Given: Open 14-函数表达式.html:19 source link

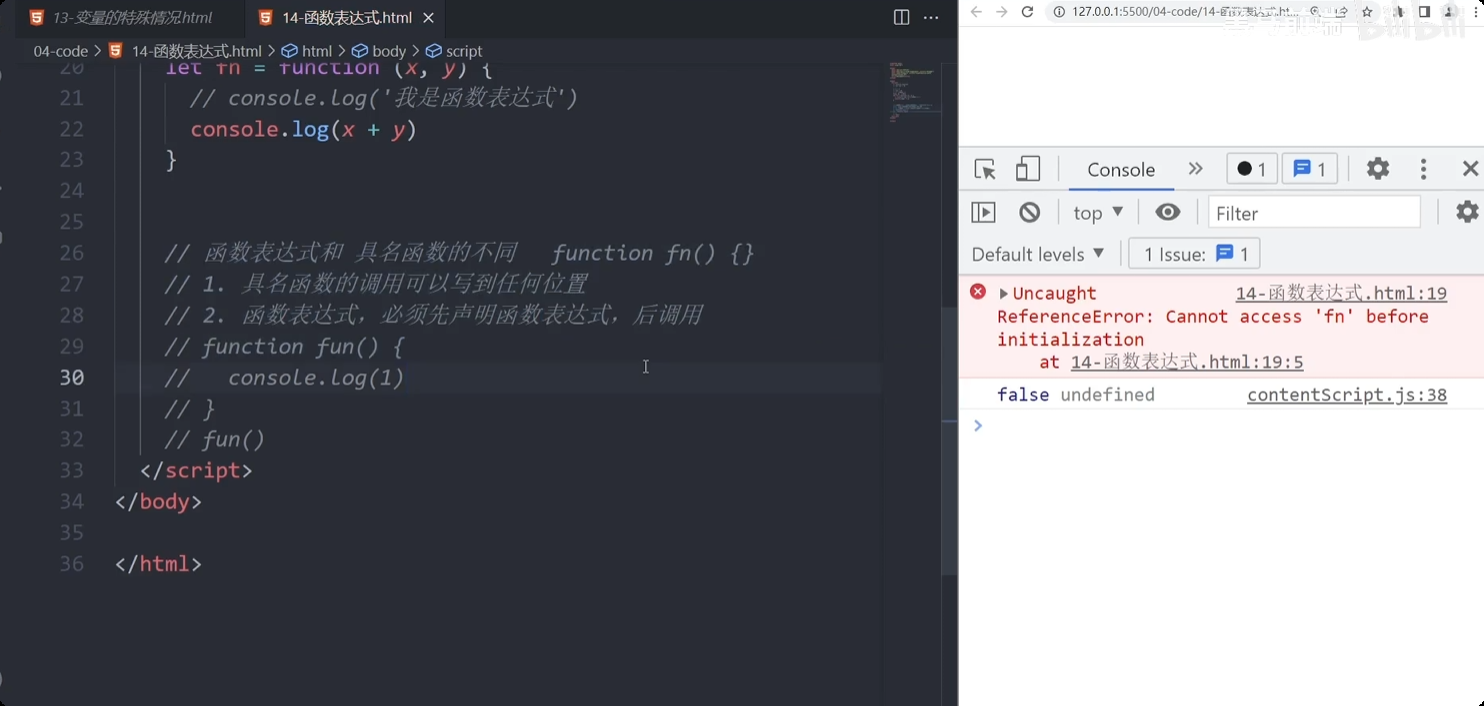Looking at the screenshot, I should (1341, 293).
